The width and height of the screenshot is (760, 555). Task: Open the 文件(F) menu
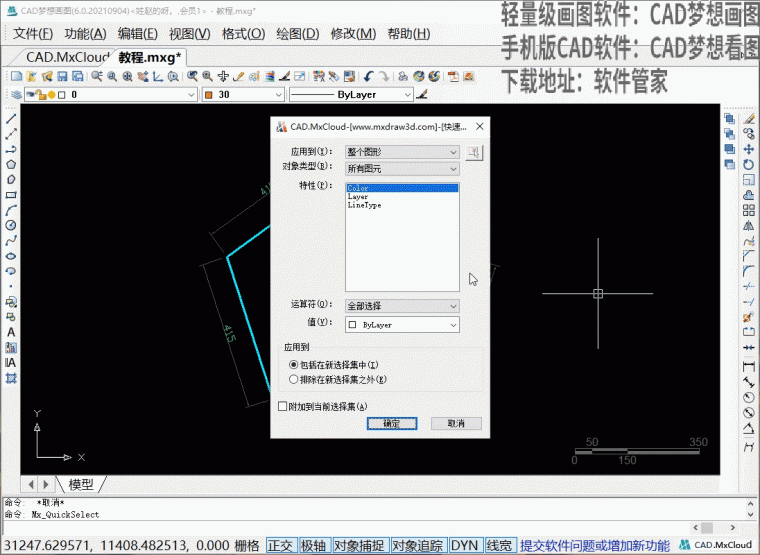(33, 34)
